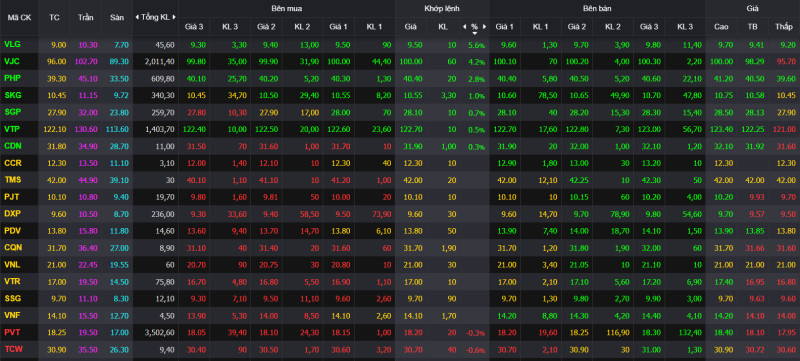Click left arrow beside % column header

pyautogui.click(x=464, y=27)
